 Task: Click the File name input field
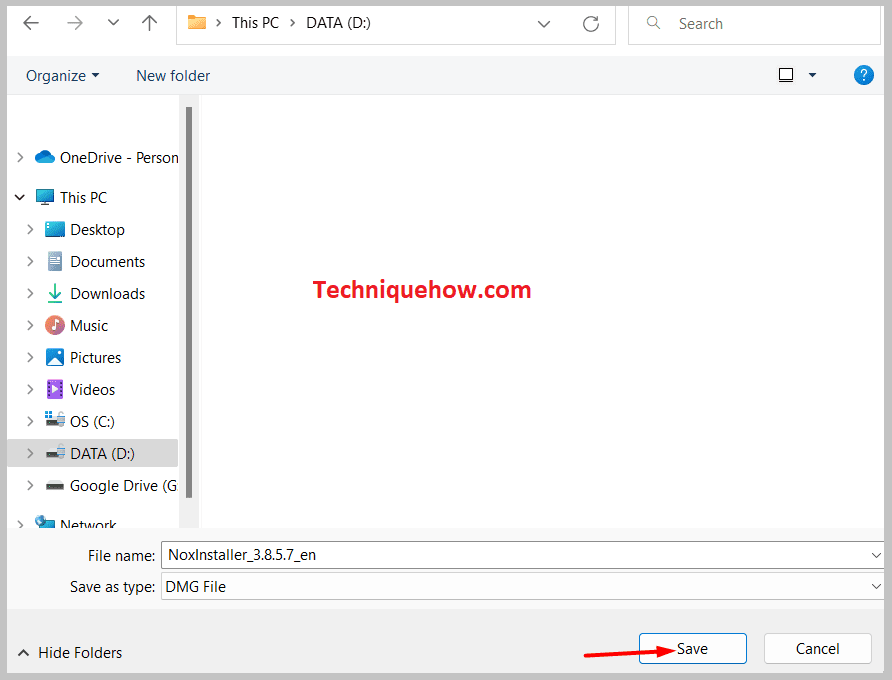522,555
